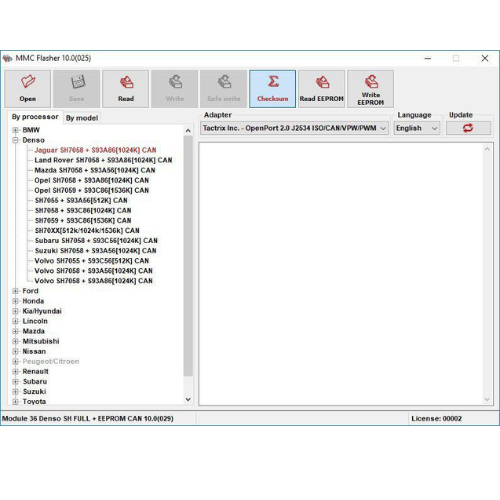Expand the Suzuki tree node

[15, 392]
